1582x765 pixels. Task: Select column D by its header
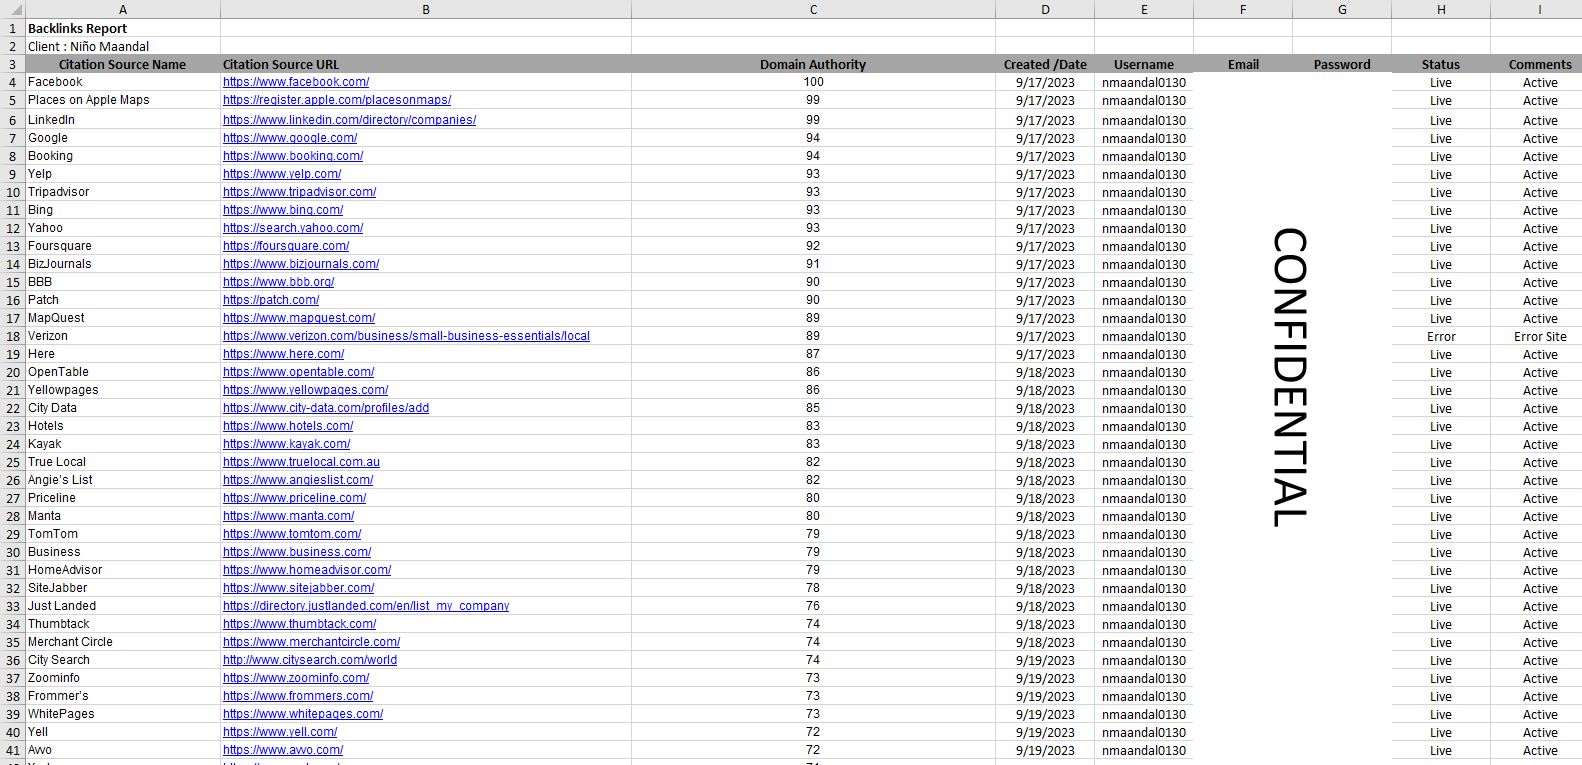pos(1045,9)
